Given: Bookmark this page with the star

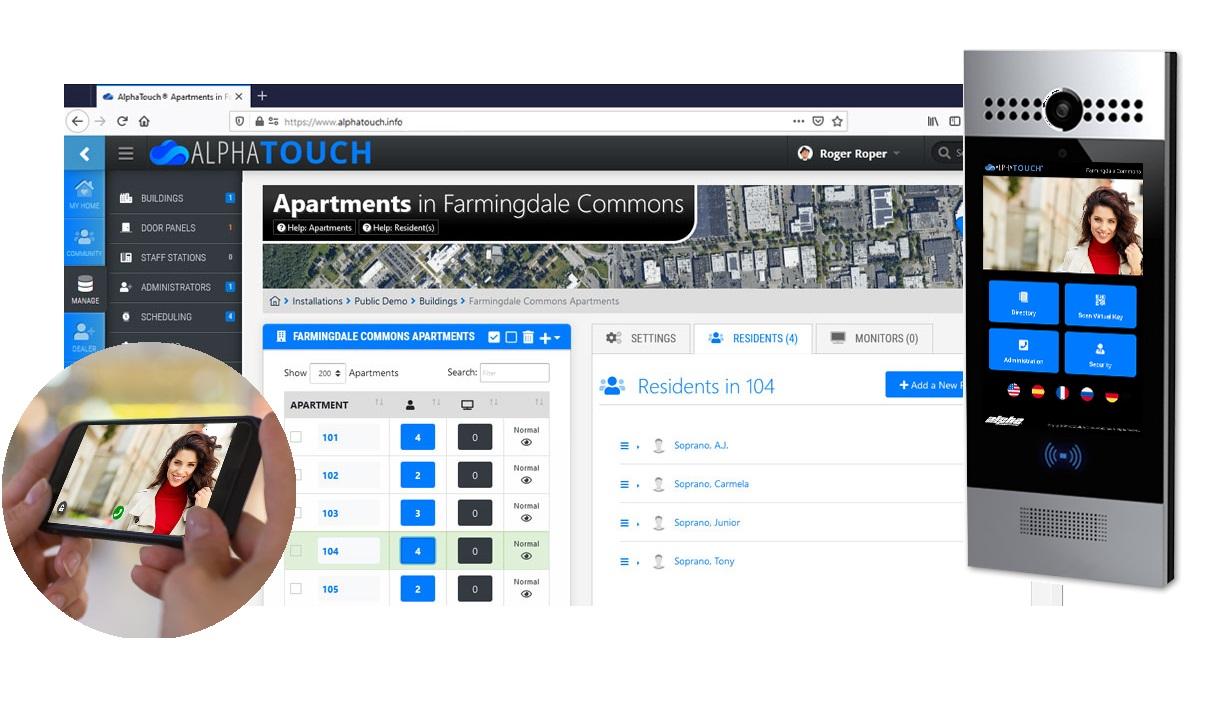Looking at the screenshot, I should (838, 121).
